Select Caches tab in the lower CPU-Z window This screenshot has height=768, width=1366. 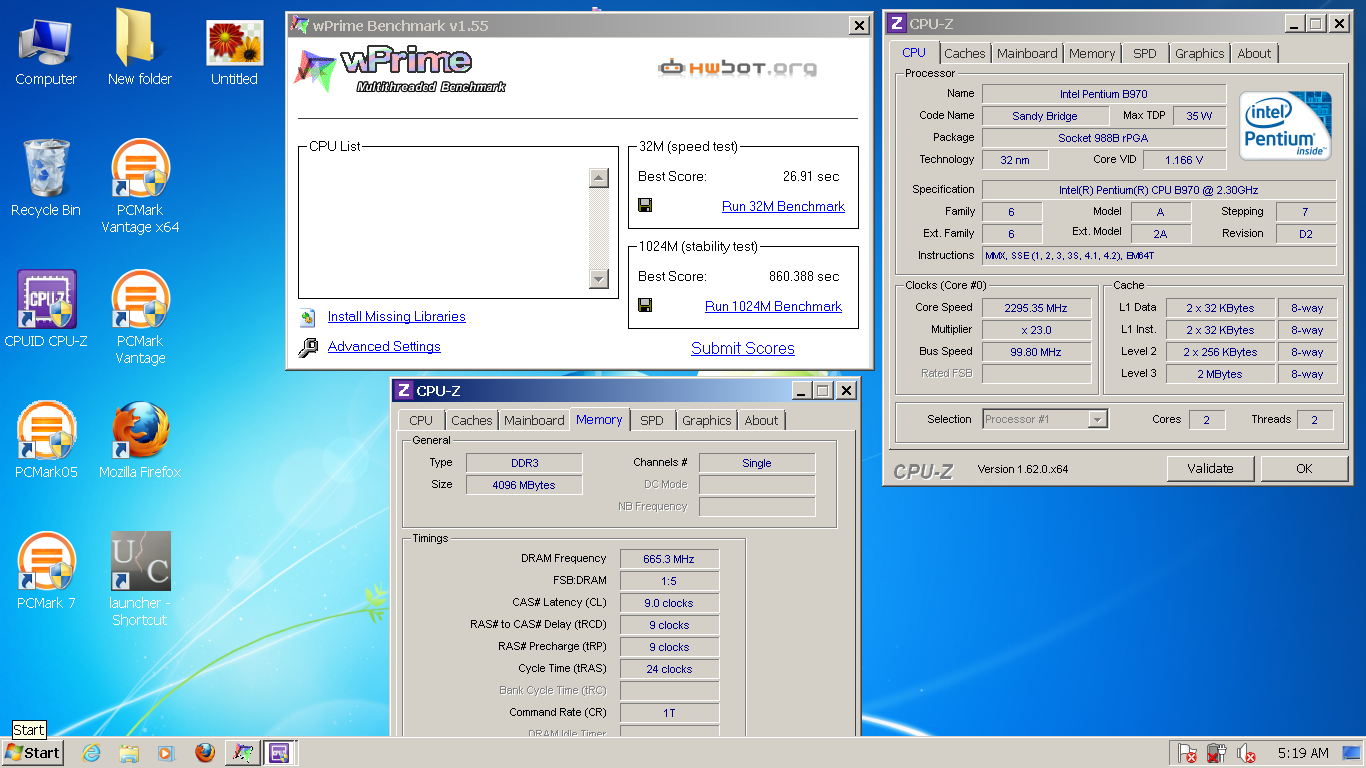471,421
